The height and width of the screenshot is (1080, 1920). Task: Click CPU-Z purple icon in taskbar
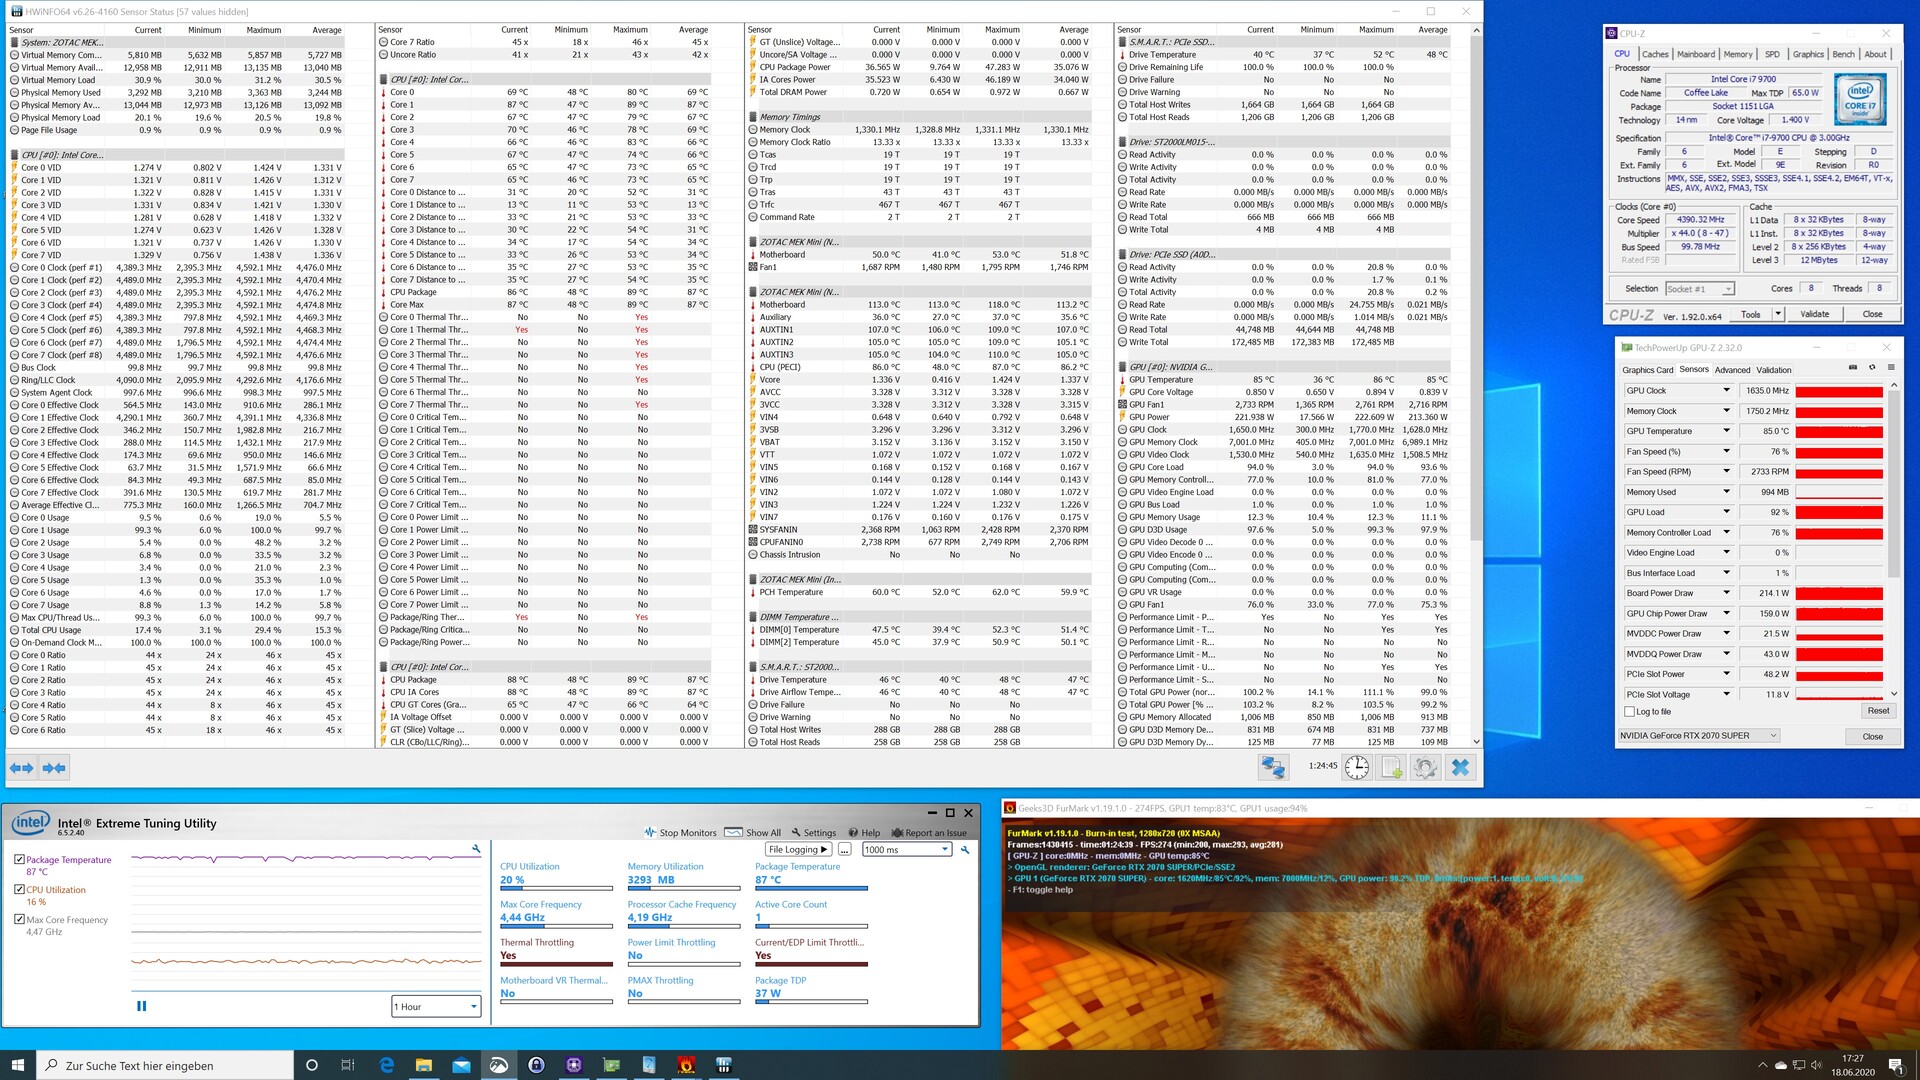click(574, 1065)
